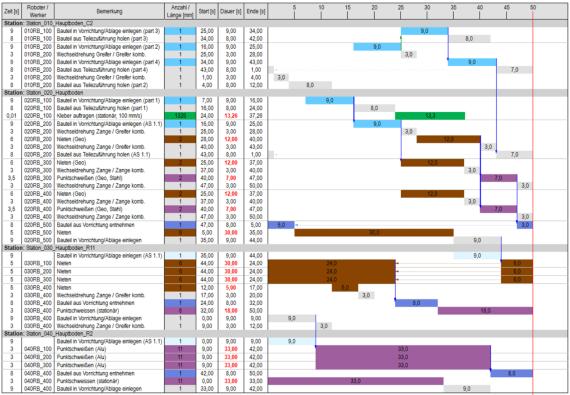Click the 10 tick on the time axis
570x395 pixels.
(321, 8)
